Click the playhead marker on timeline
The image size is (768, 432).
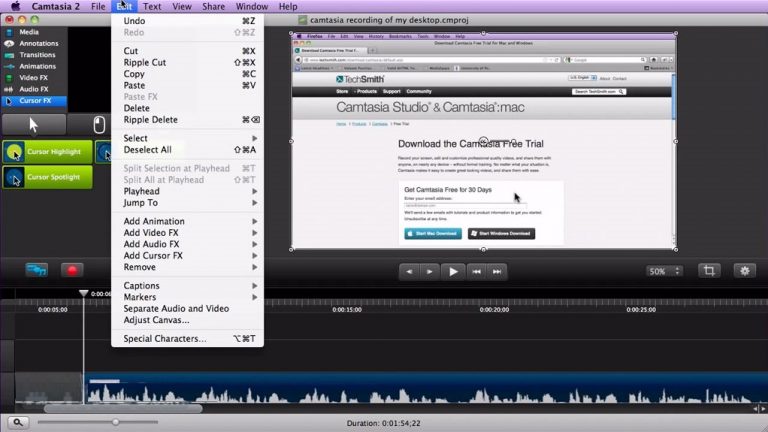point(84,293)
